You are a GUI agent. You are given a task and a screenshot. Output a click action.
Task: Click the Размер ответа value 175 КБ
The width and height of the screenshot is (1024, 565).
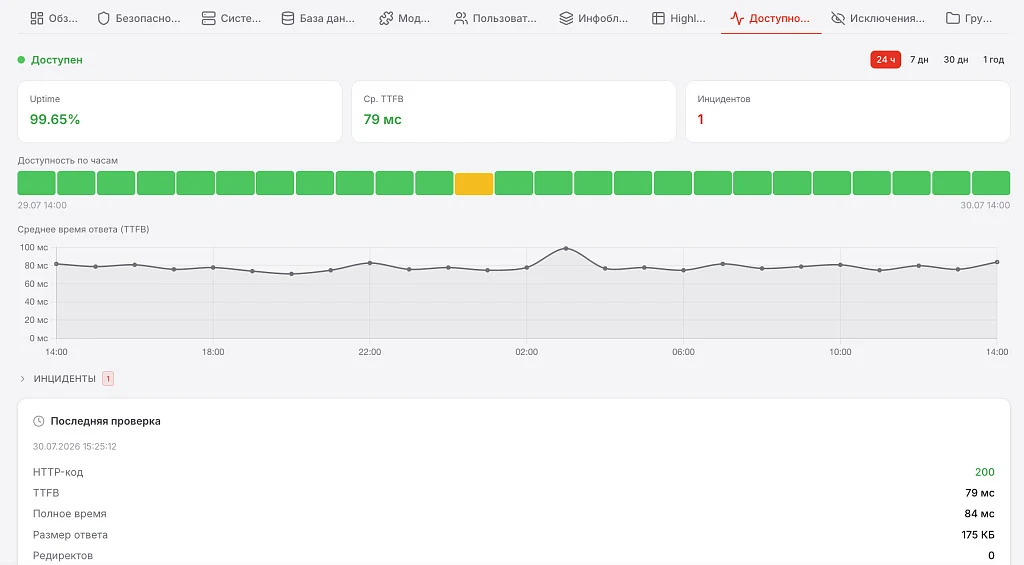coord(978,535)
